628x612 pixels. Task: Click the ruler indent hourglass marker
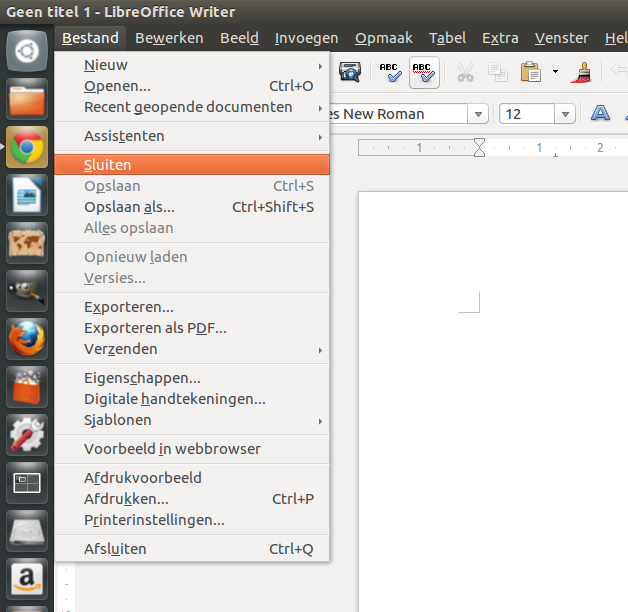coord(479,147)
